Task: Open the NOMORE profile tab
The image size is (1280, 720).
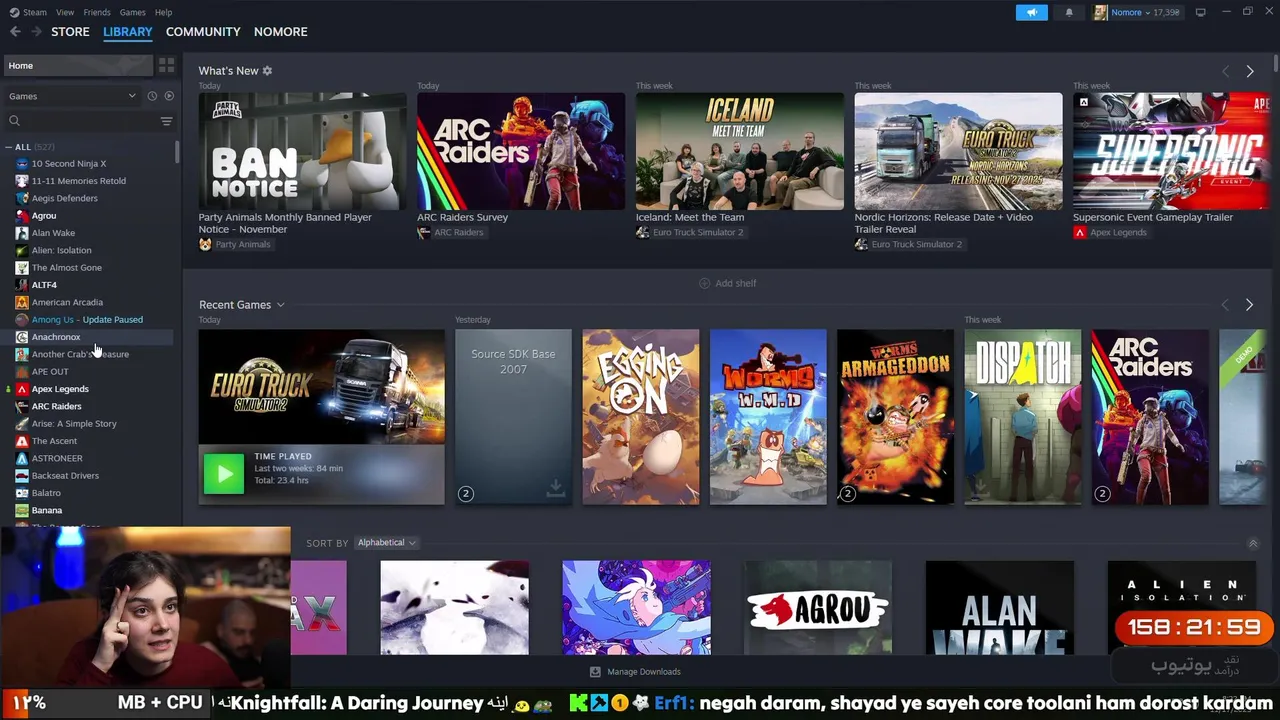Action: [280, 32]
